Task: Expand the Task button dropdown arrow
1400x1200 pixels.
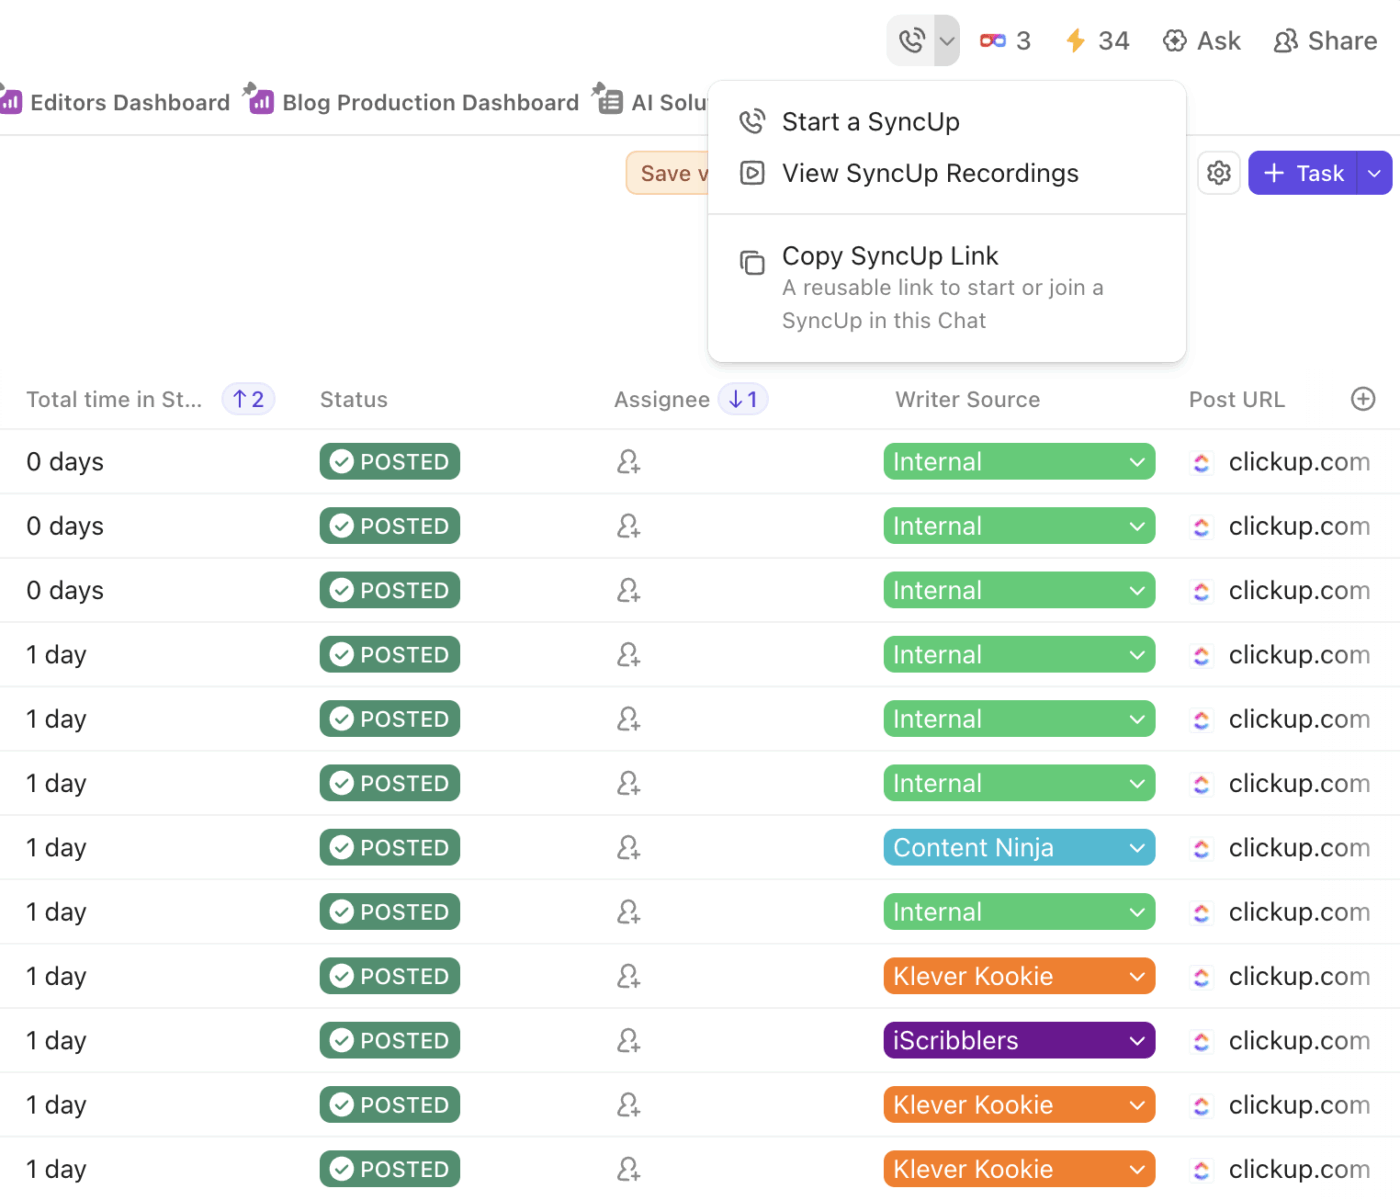Action: point(1375,173)
